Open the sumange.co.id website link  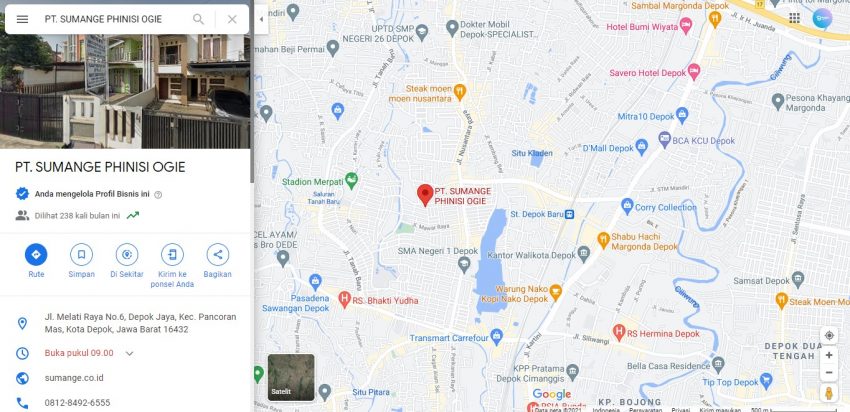(74, 378)
